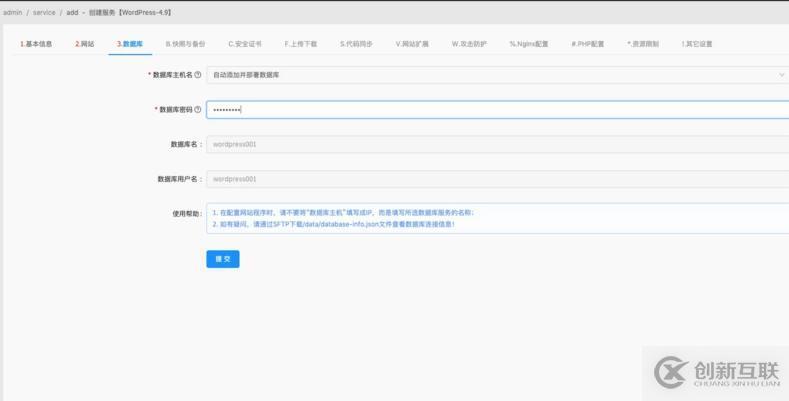Switch to the C.安全证书 tab
The width and height of the screenshot is (789, 401).
coord(245,44)
